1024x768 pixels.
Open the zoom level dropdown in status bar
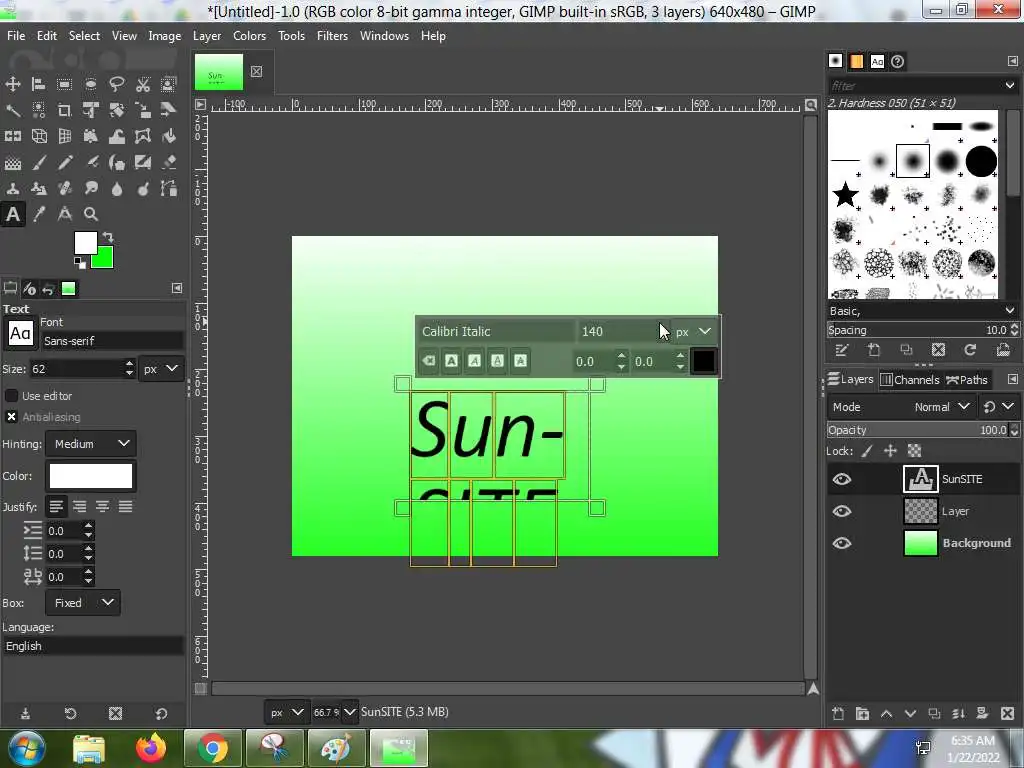(350, 712)
